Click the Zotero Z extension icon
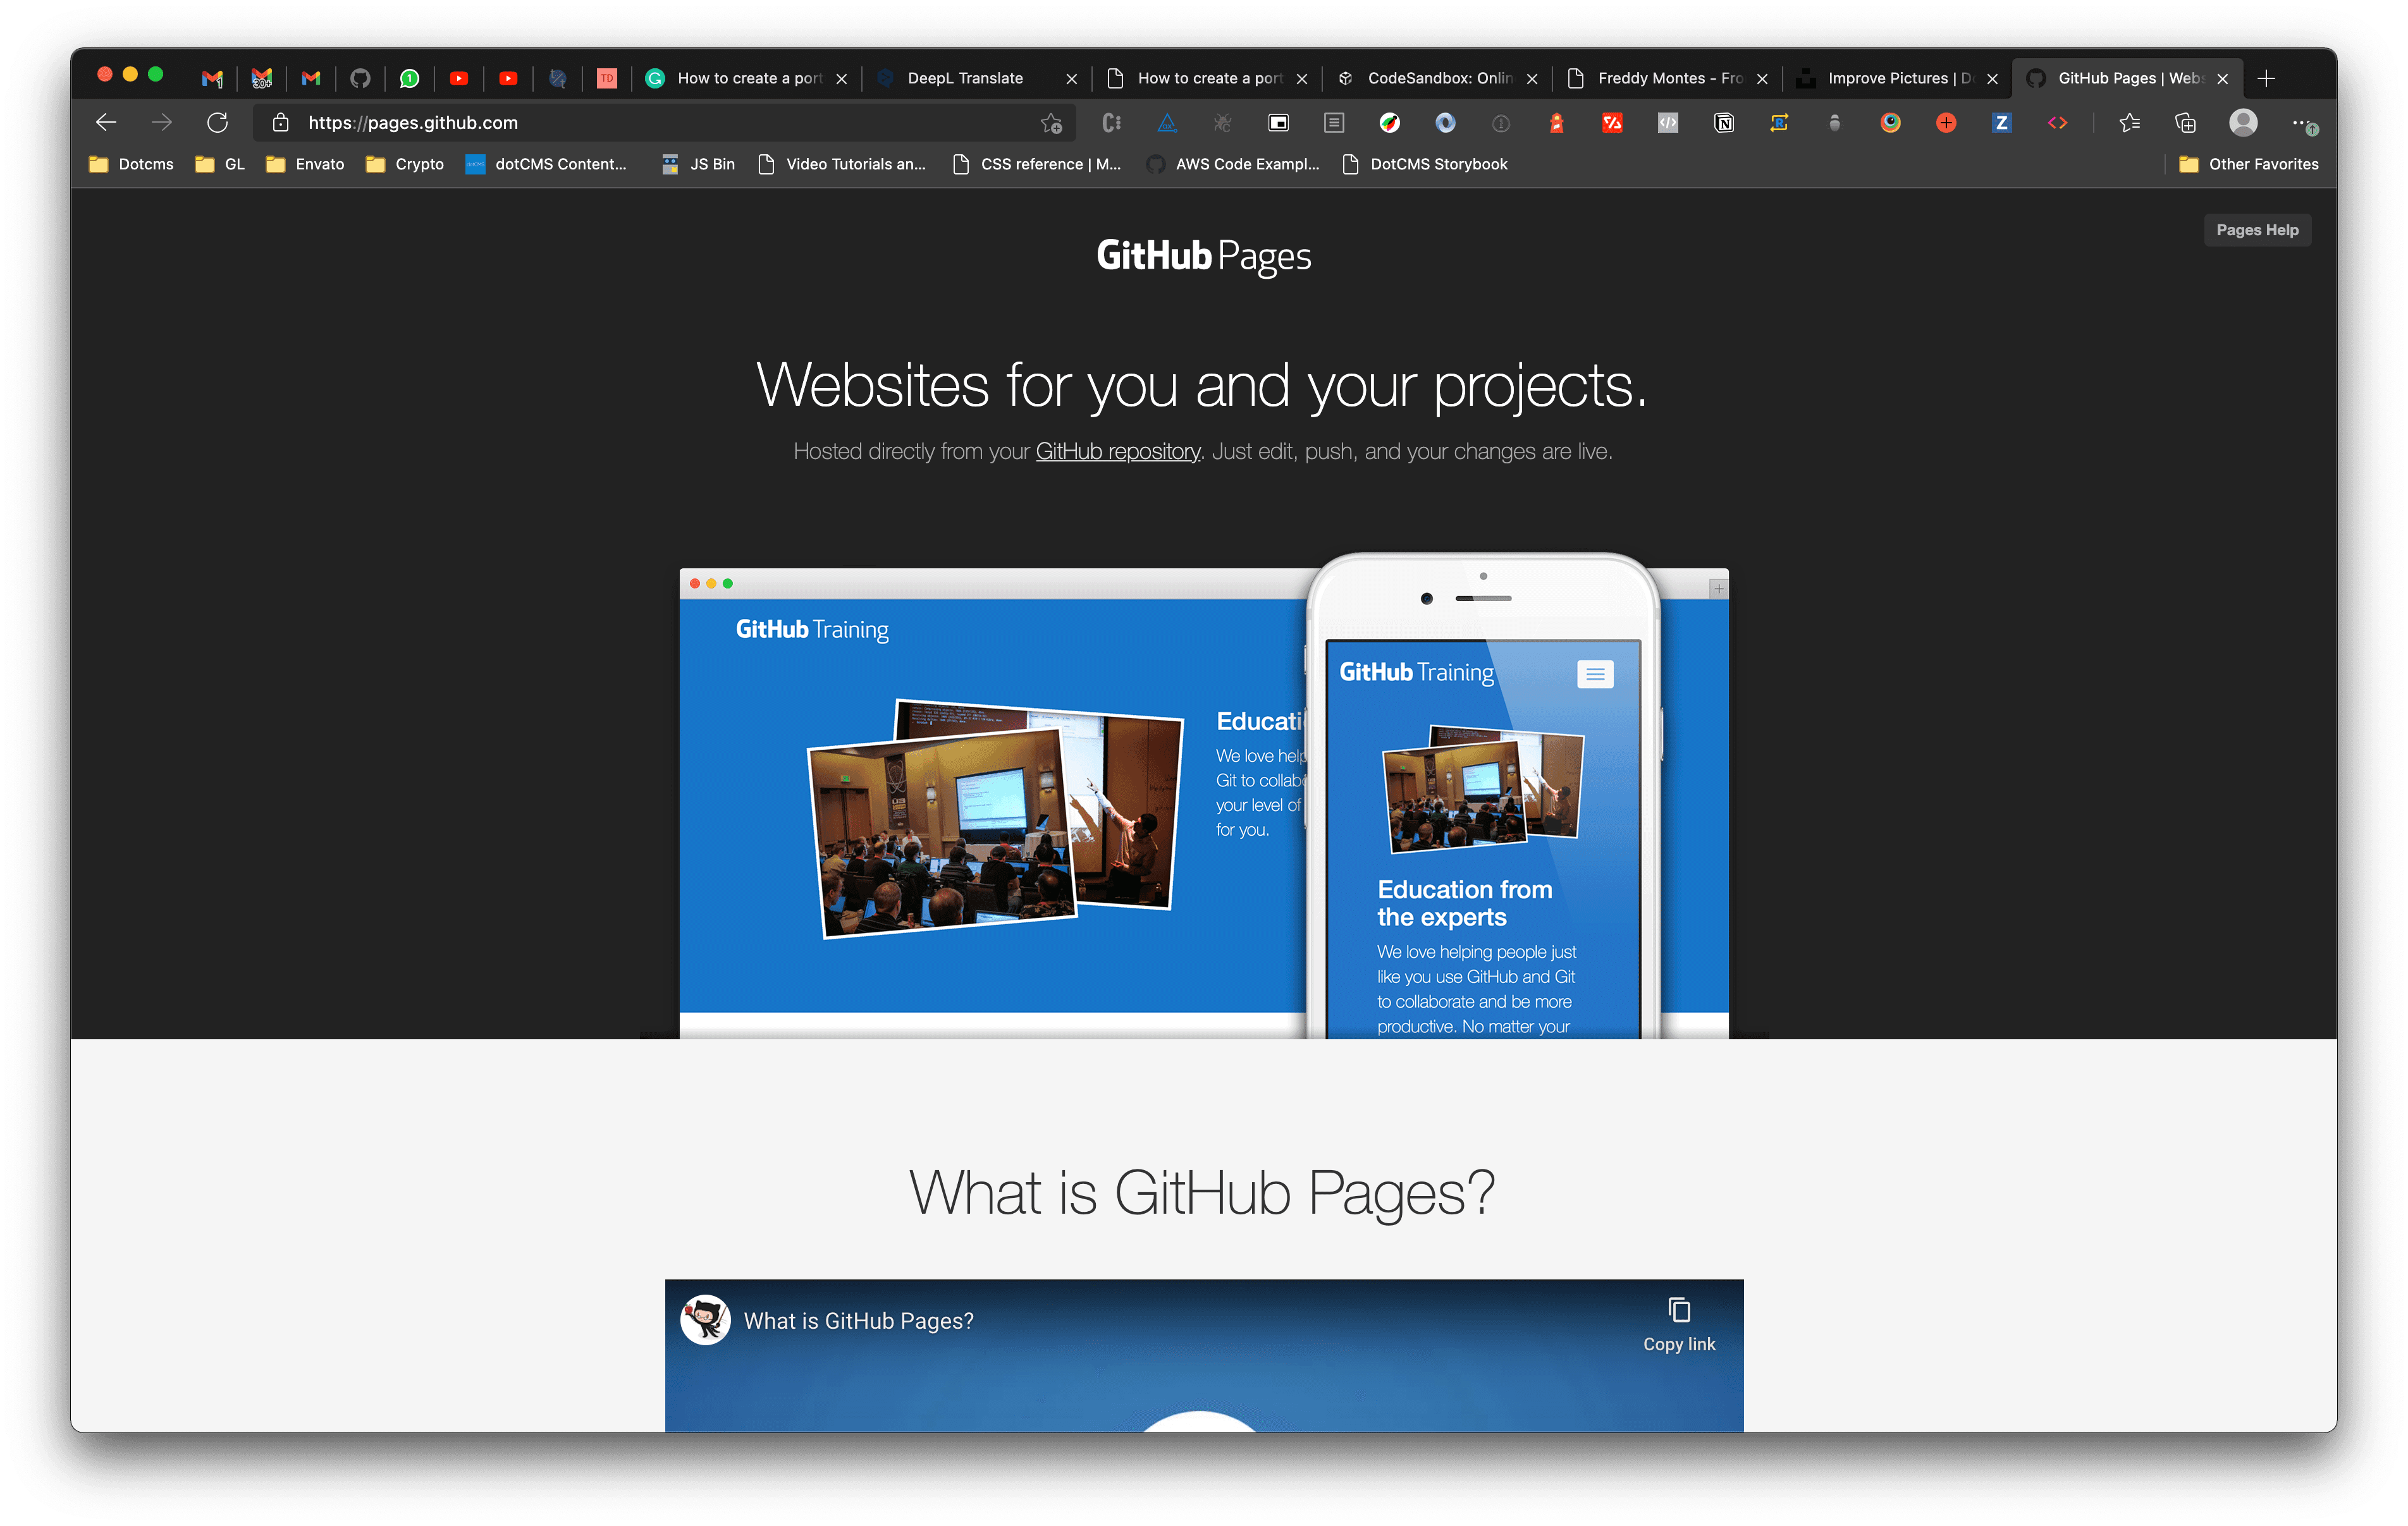The width and height of the screenshot is (2408, 1526). [x=2001, y=123]
